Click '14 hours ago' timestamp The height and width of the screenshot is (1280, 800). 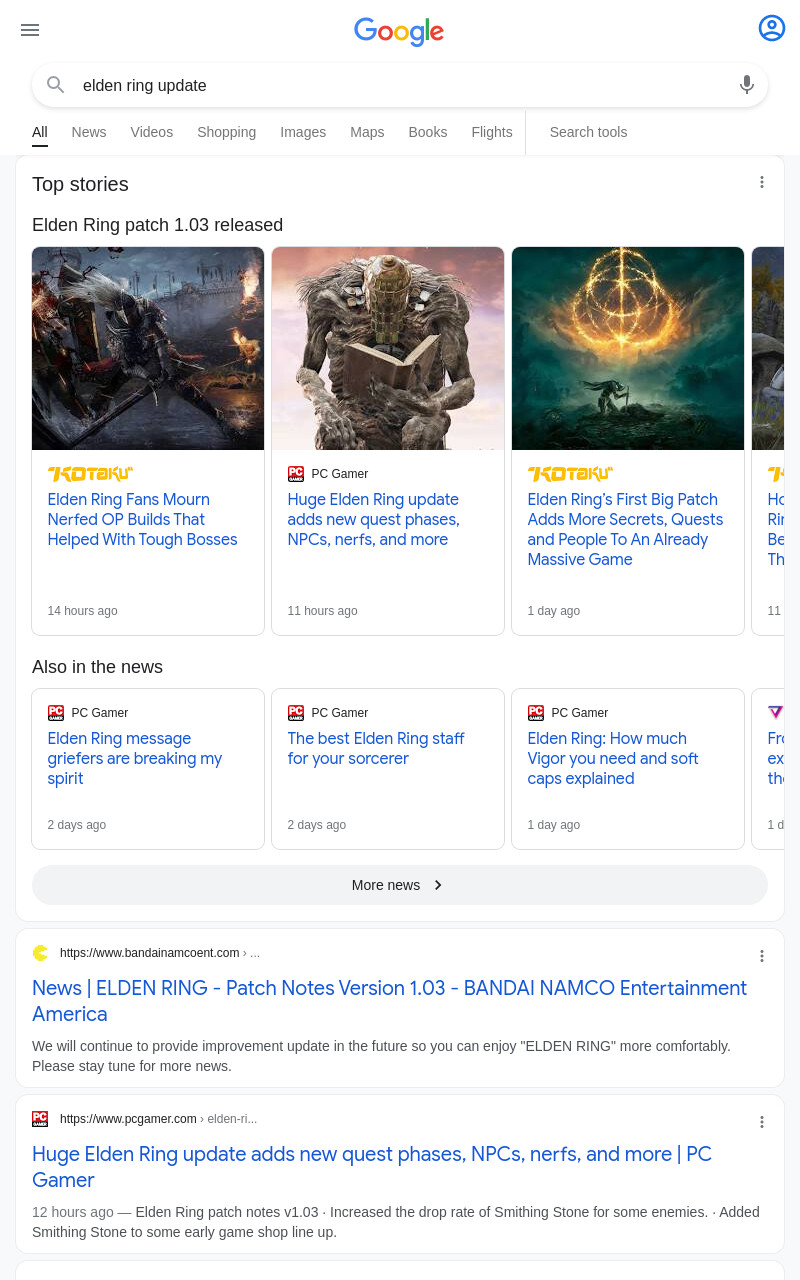[83, 611]
